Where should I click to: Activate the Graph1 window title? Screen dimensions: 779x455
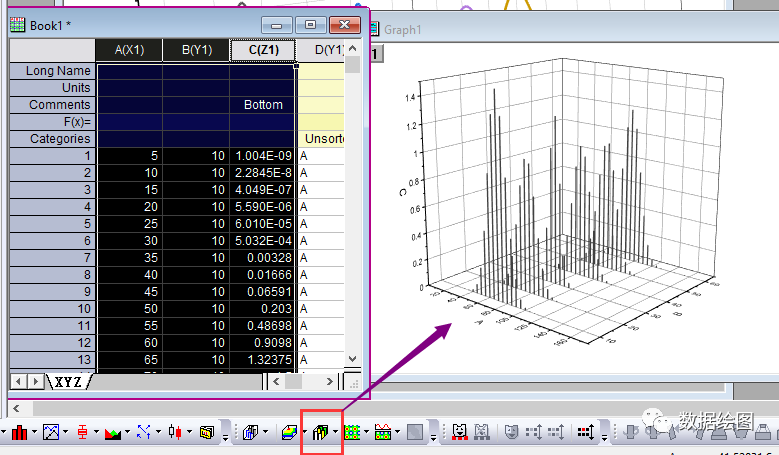coord(402,30)
